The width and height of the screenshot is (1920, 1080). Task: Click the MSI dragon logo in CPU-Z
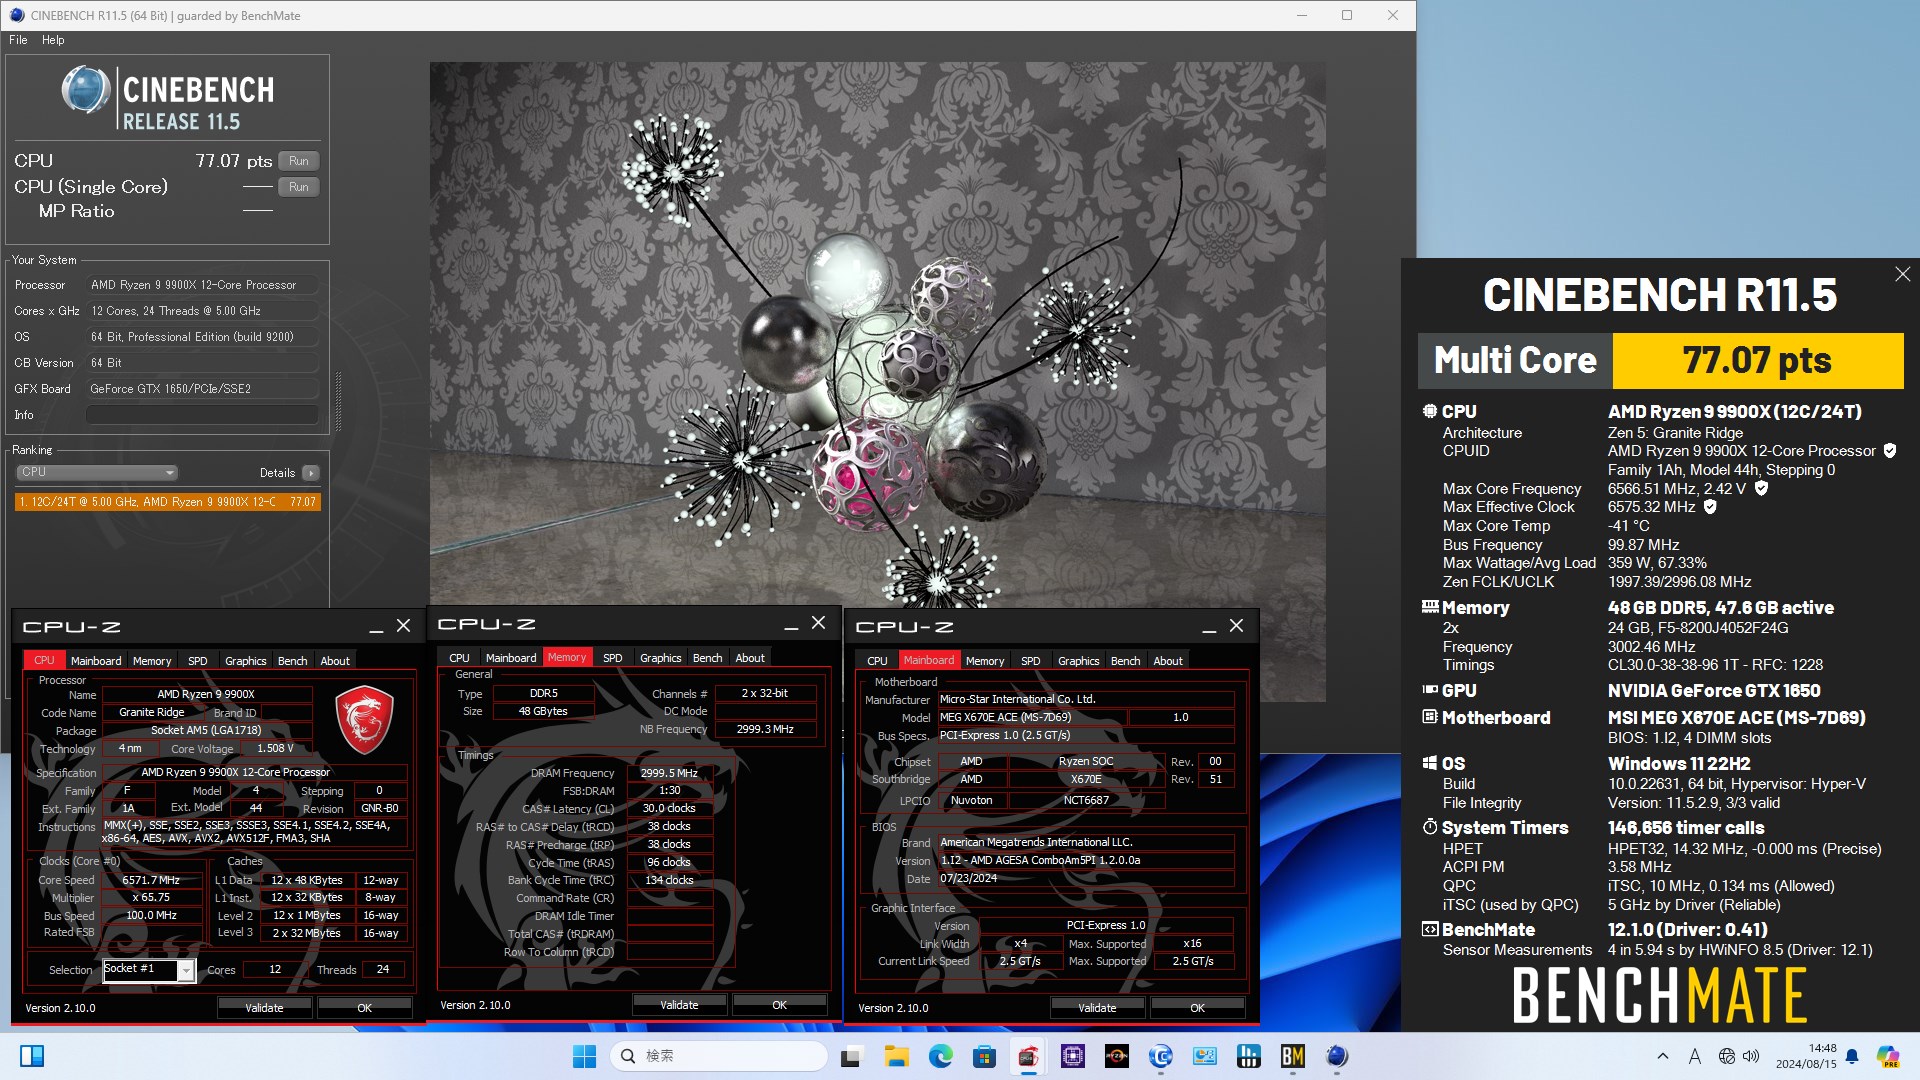364,719
